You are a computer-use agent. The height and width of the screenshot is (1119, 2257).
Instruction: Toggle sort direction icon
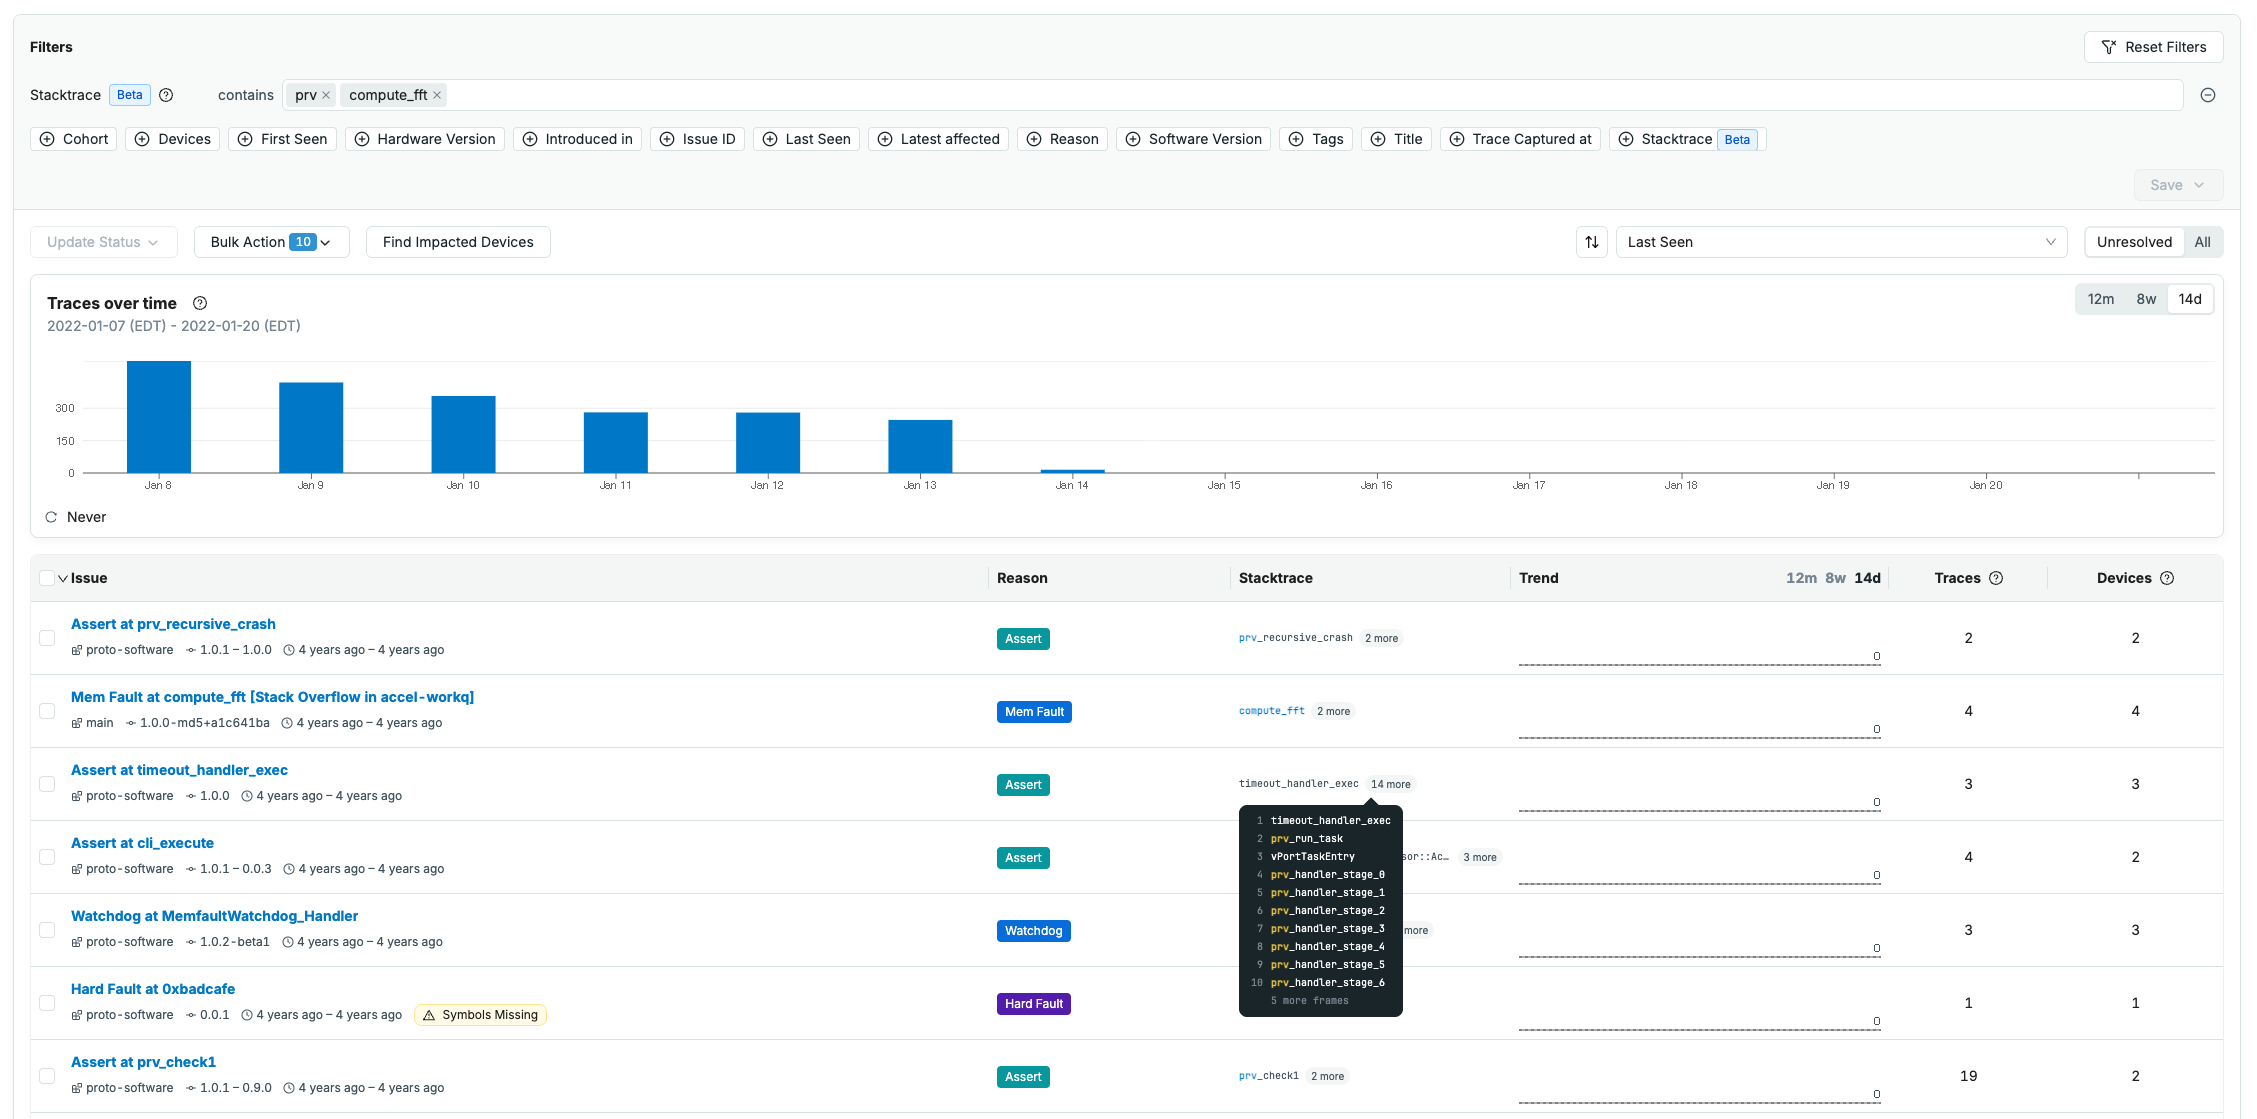coord(1592,242)
